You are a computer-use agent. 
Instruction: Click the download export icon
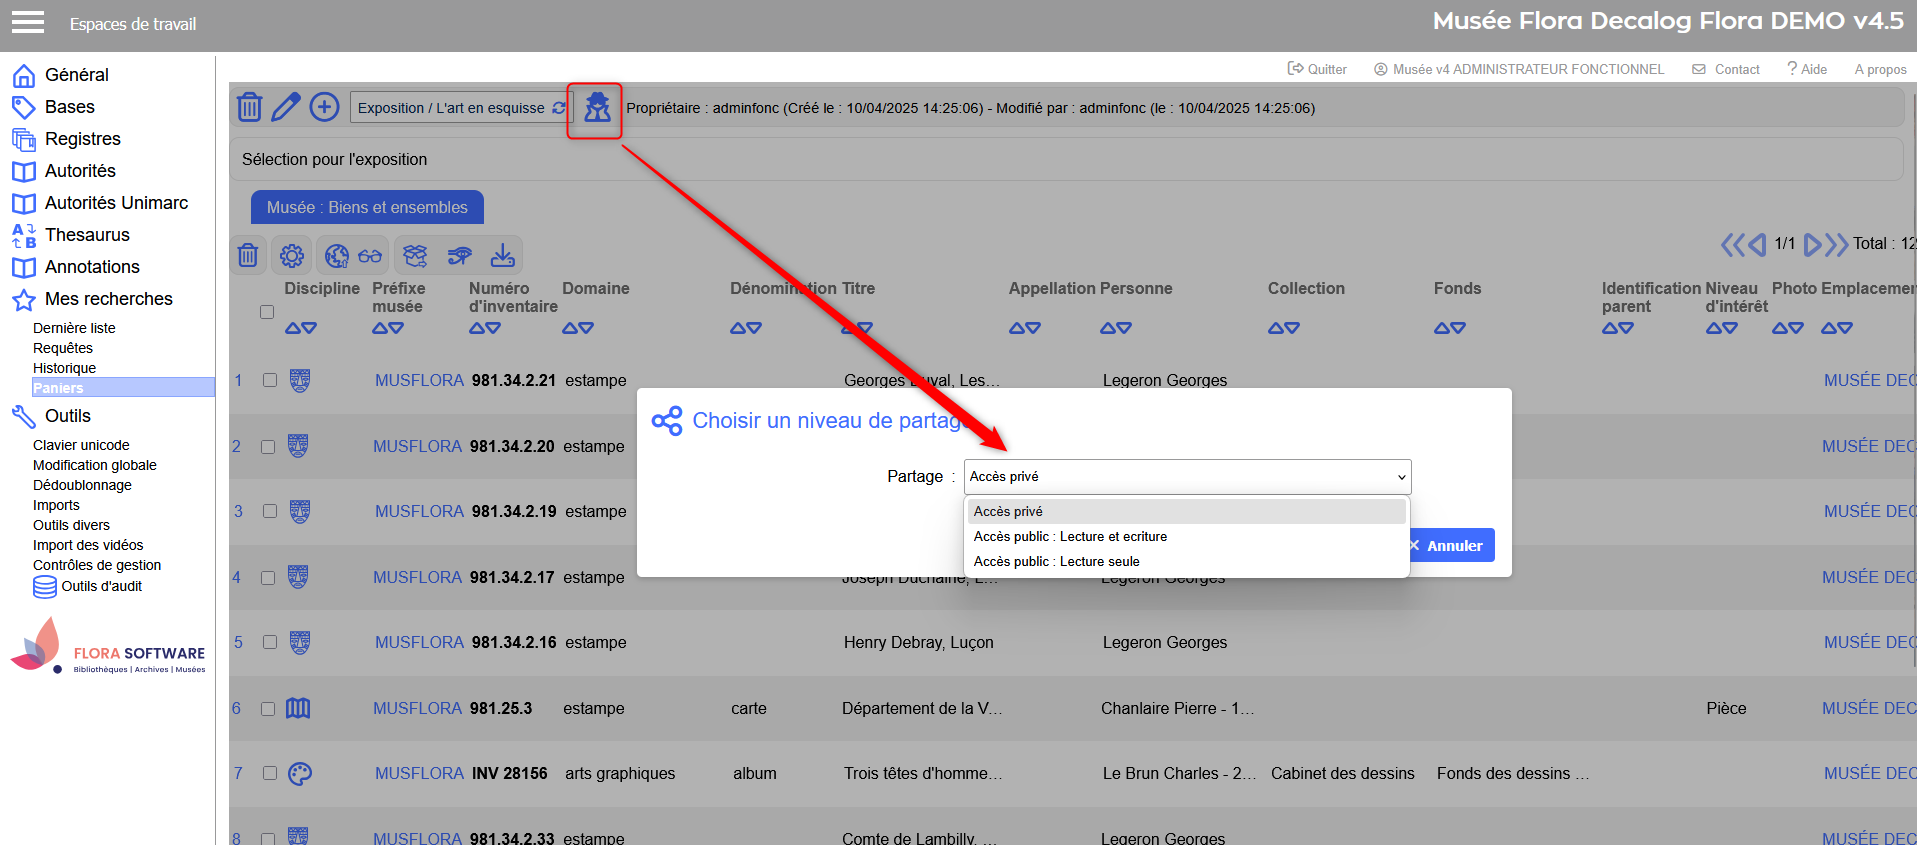(502, 256)
